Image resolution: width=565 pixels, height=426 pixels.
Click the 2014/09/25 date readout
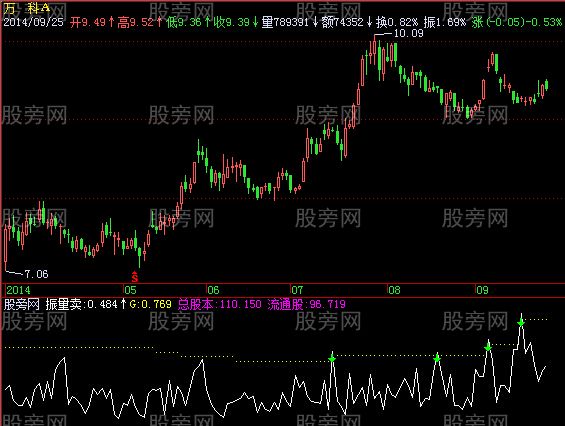coord(34,22)
